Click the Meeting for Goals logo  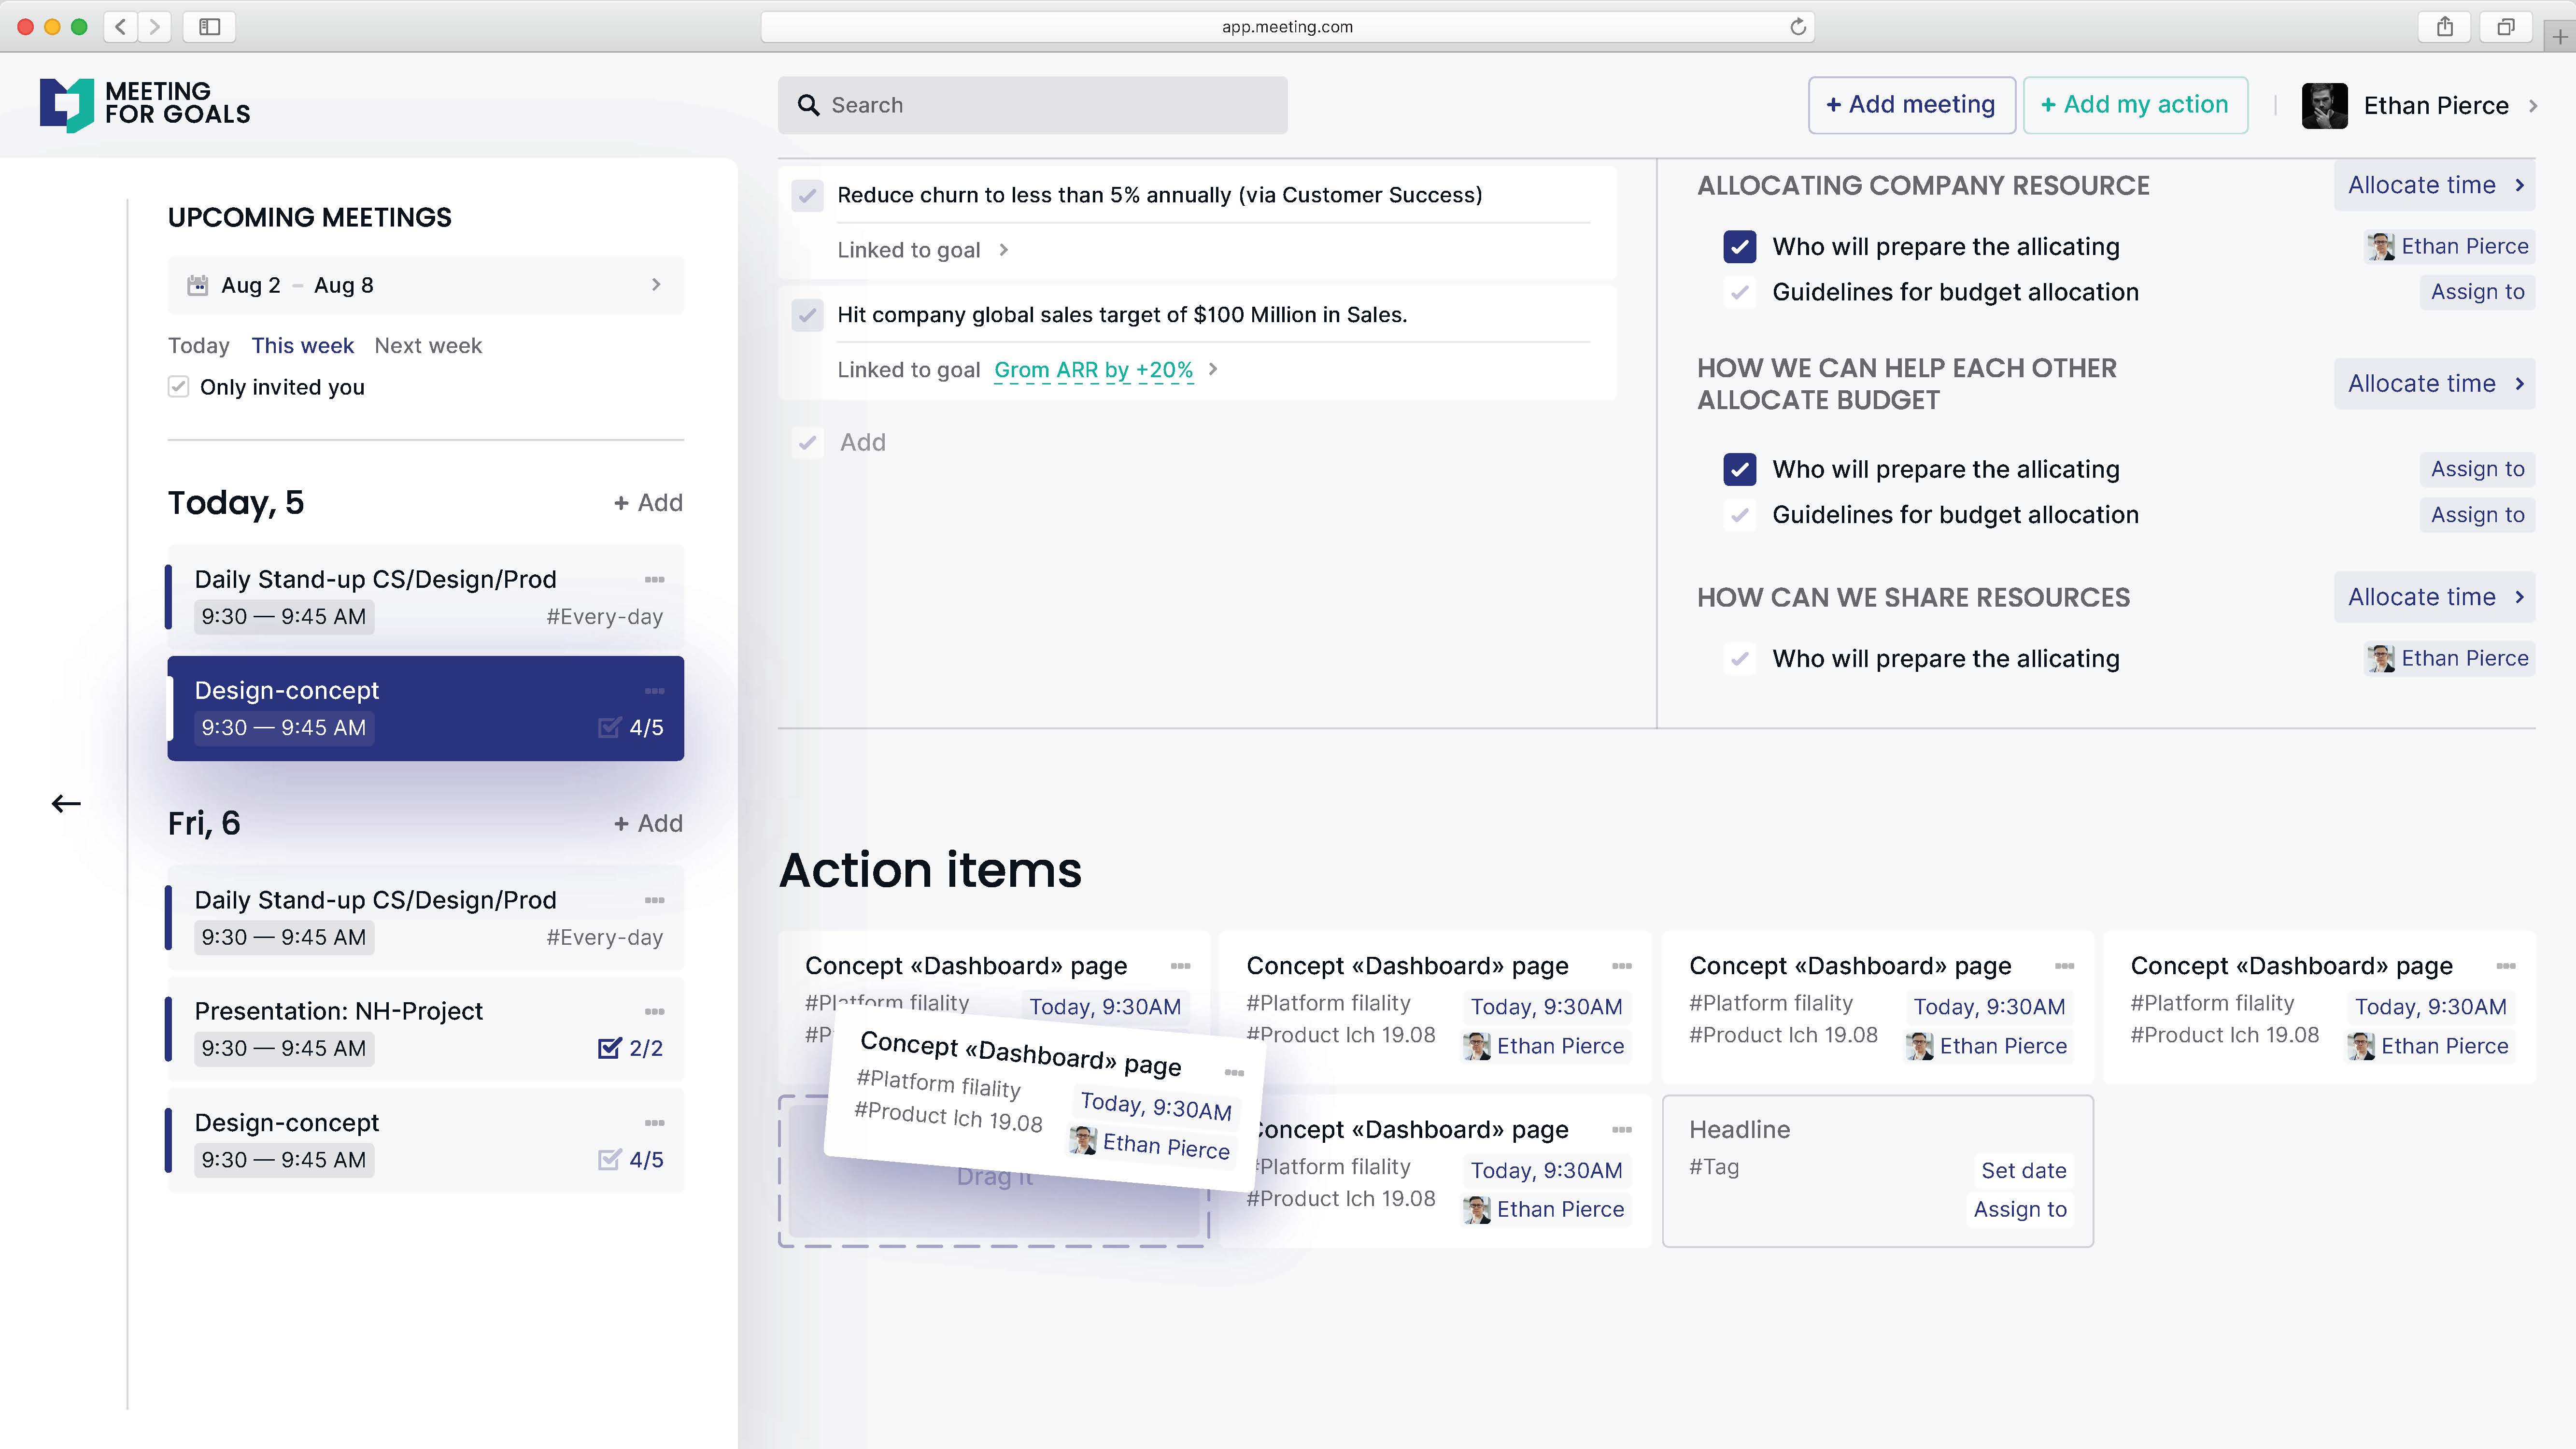pos(145,104)
